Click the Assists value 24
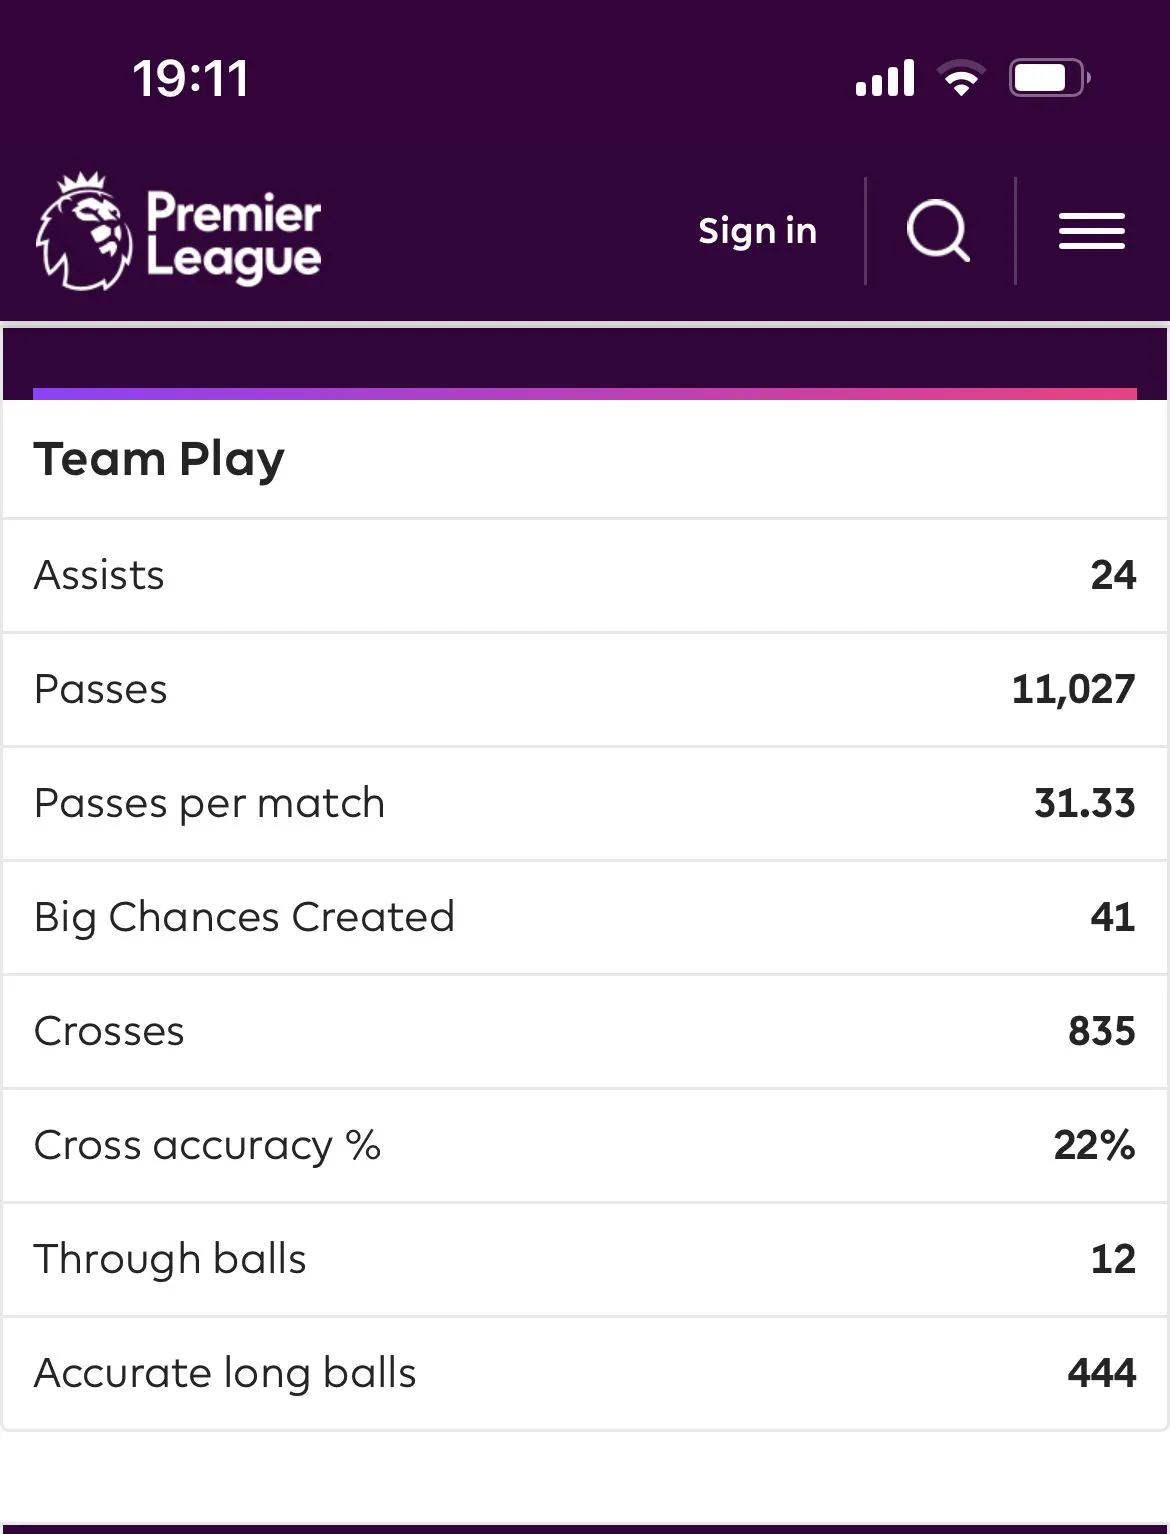This screenshot has width=1170, height=1534. (x=1113, y=575)
